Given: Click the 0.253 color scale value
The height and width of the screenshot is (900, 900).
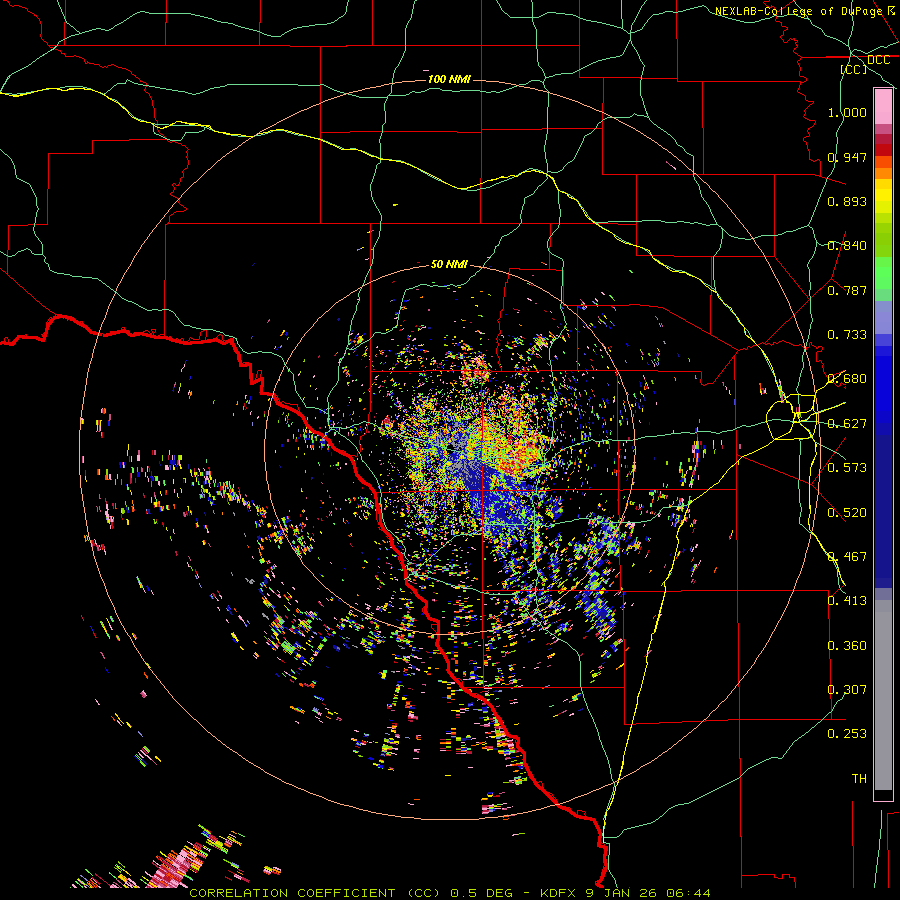Looking at the screenshot, I should pyautogui.click(x=847, y=734).
